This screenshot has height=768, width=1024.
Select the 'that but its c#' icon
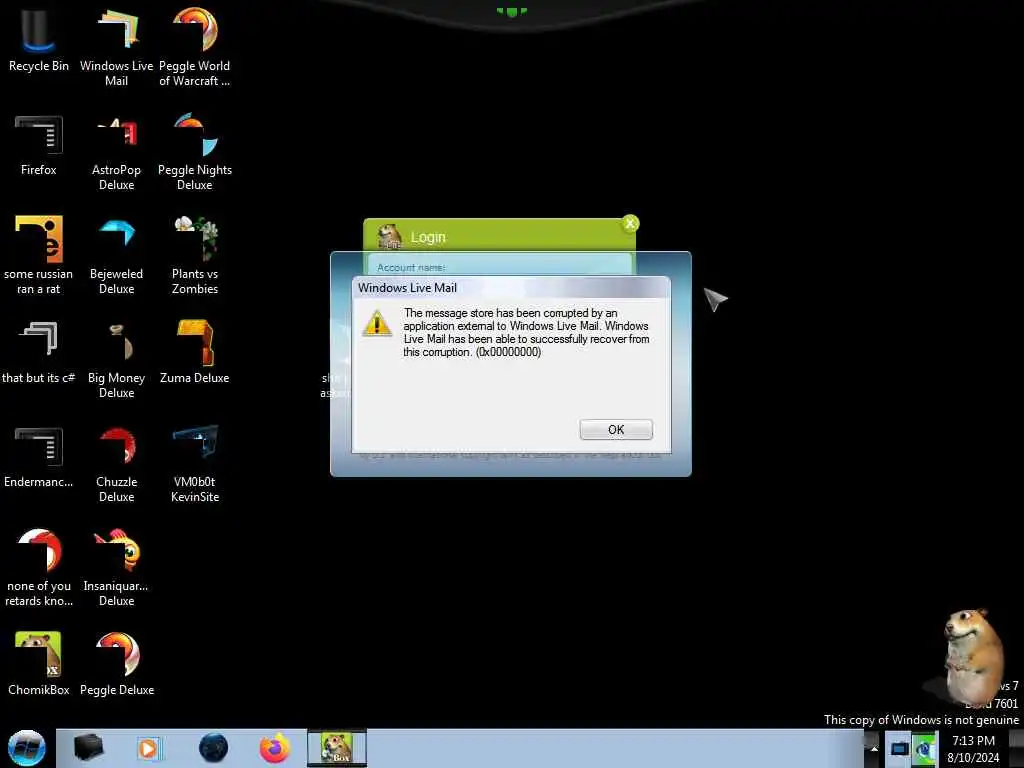coord(39,352)
